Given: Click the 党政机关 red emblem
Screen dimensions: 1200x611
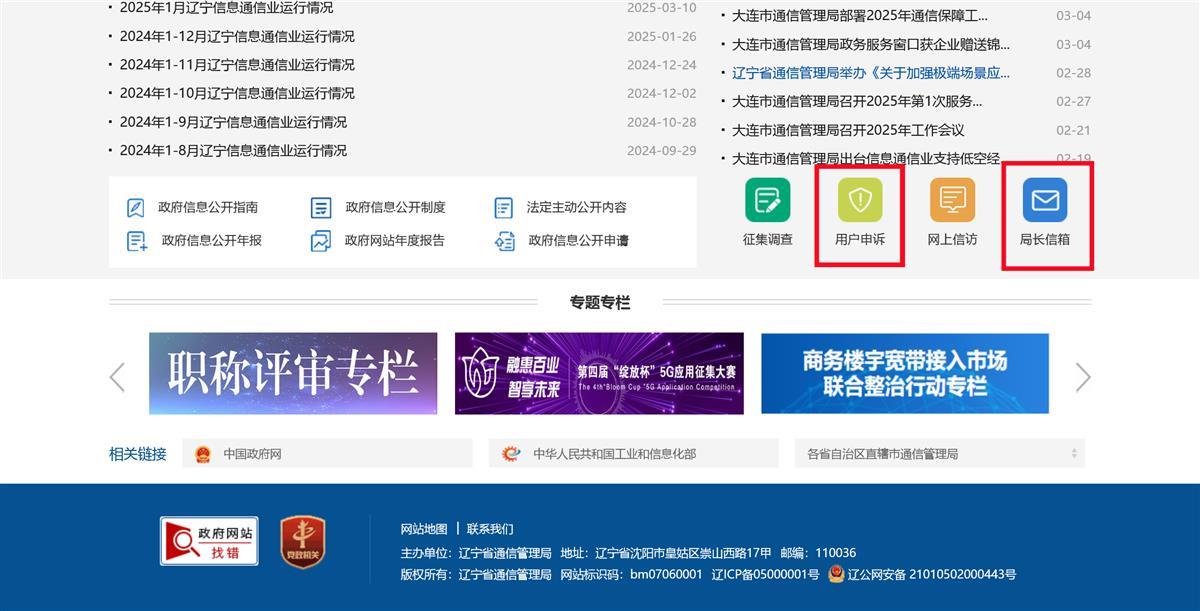Looking at the screenshot, I should click(x=302, y=542).
